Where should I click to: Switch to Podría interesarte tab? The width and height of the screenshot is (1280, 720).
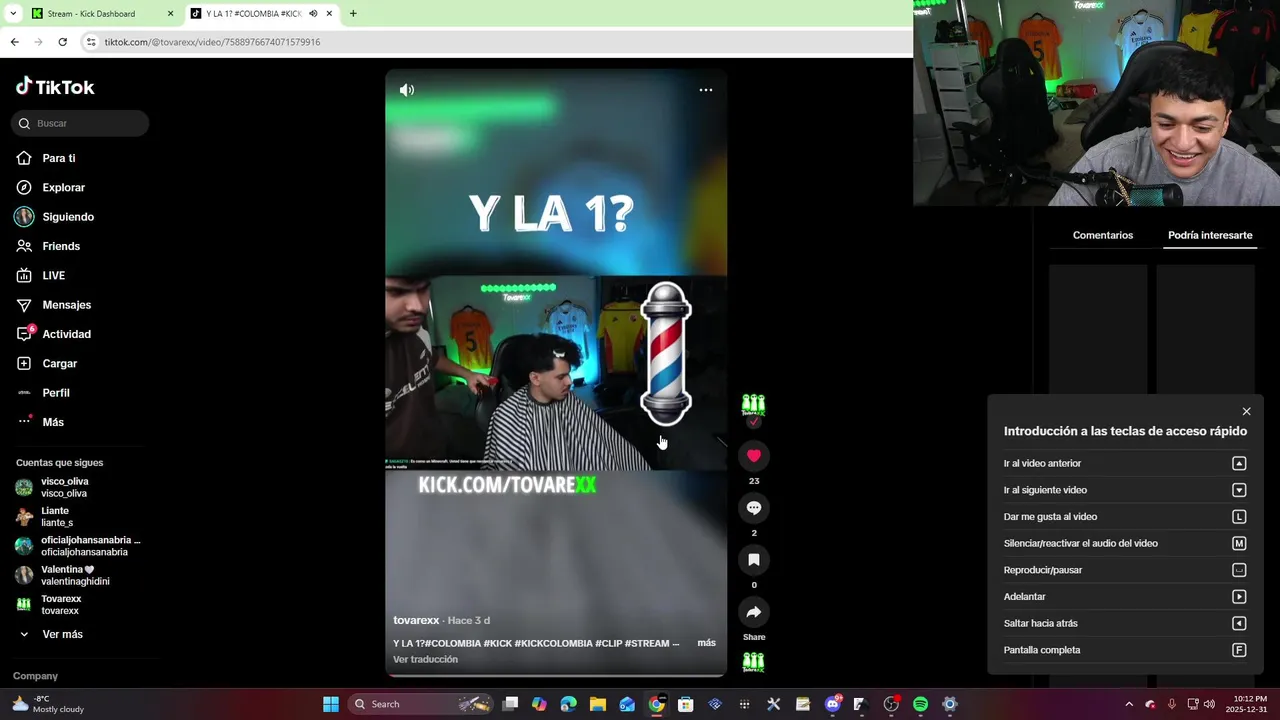1210,236
